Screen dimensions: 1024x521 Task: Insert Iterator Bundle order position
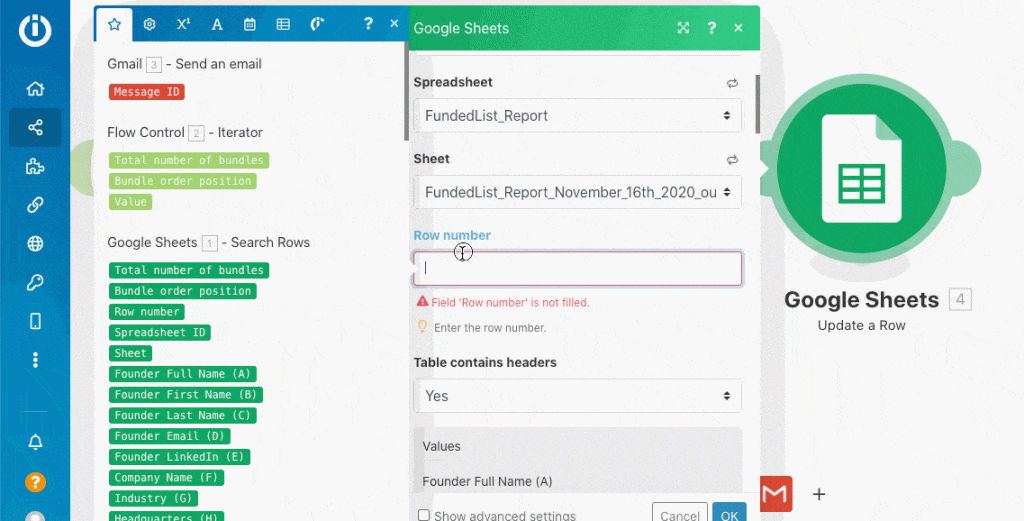click(x=182, y=181)
